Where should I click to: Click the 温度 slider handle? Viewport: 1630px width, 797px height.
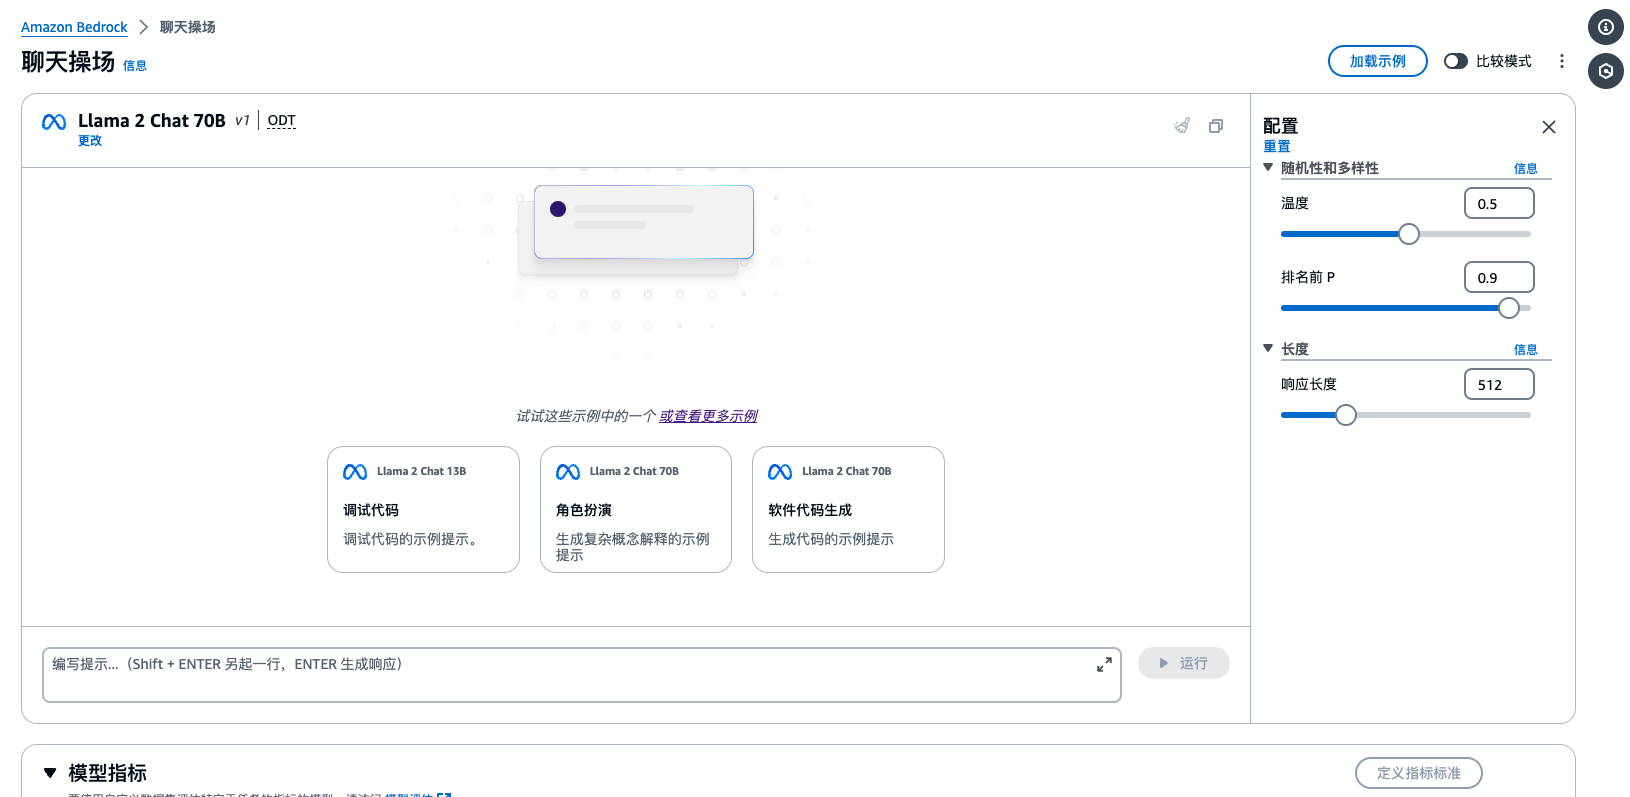[x=1408, y=234]
